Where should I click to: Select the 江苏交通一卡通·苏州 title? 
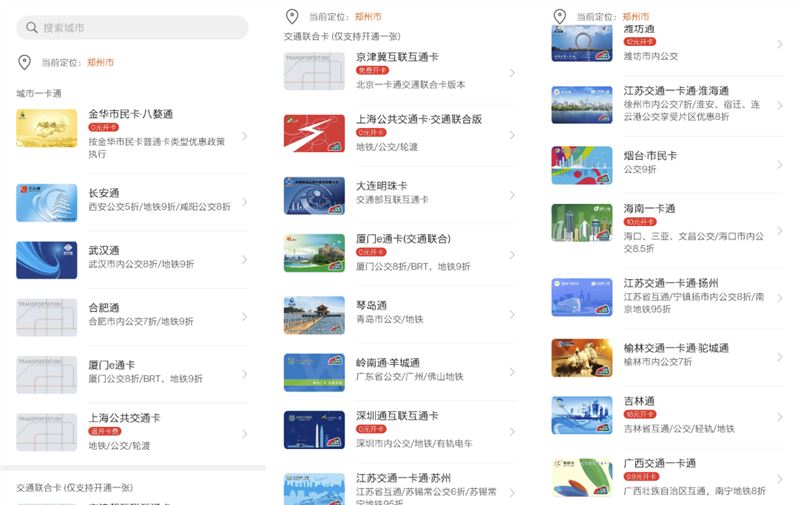coord(404,478)
